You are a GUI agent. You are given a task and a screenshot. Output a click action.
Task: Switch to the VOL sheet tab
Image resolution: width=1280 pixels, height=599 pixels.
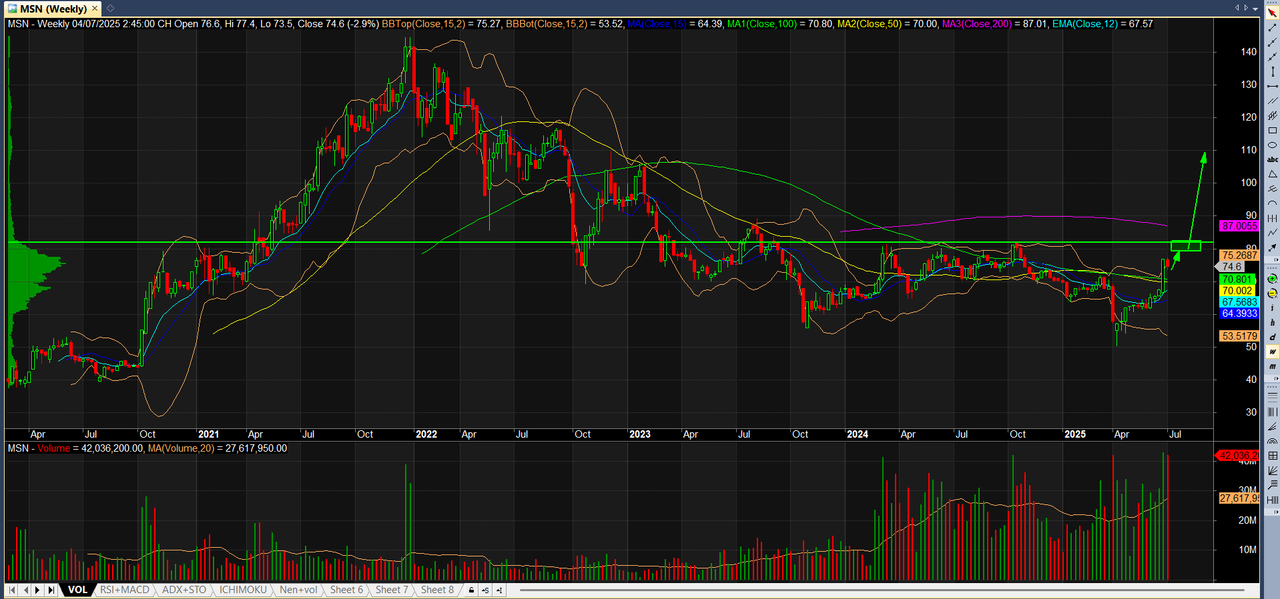(77, 590)
